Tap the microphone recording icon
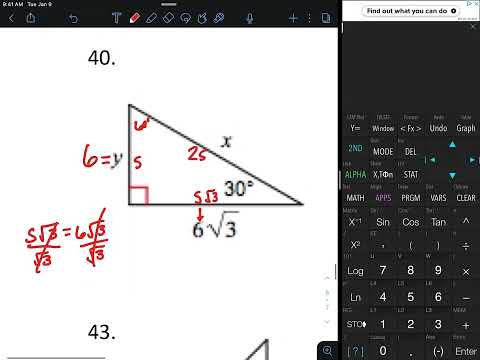The height and width of the screenshot is (360, 480). point(250,18)
